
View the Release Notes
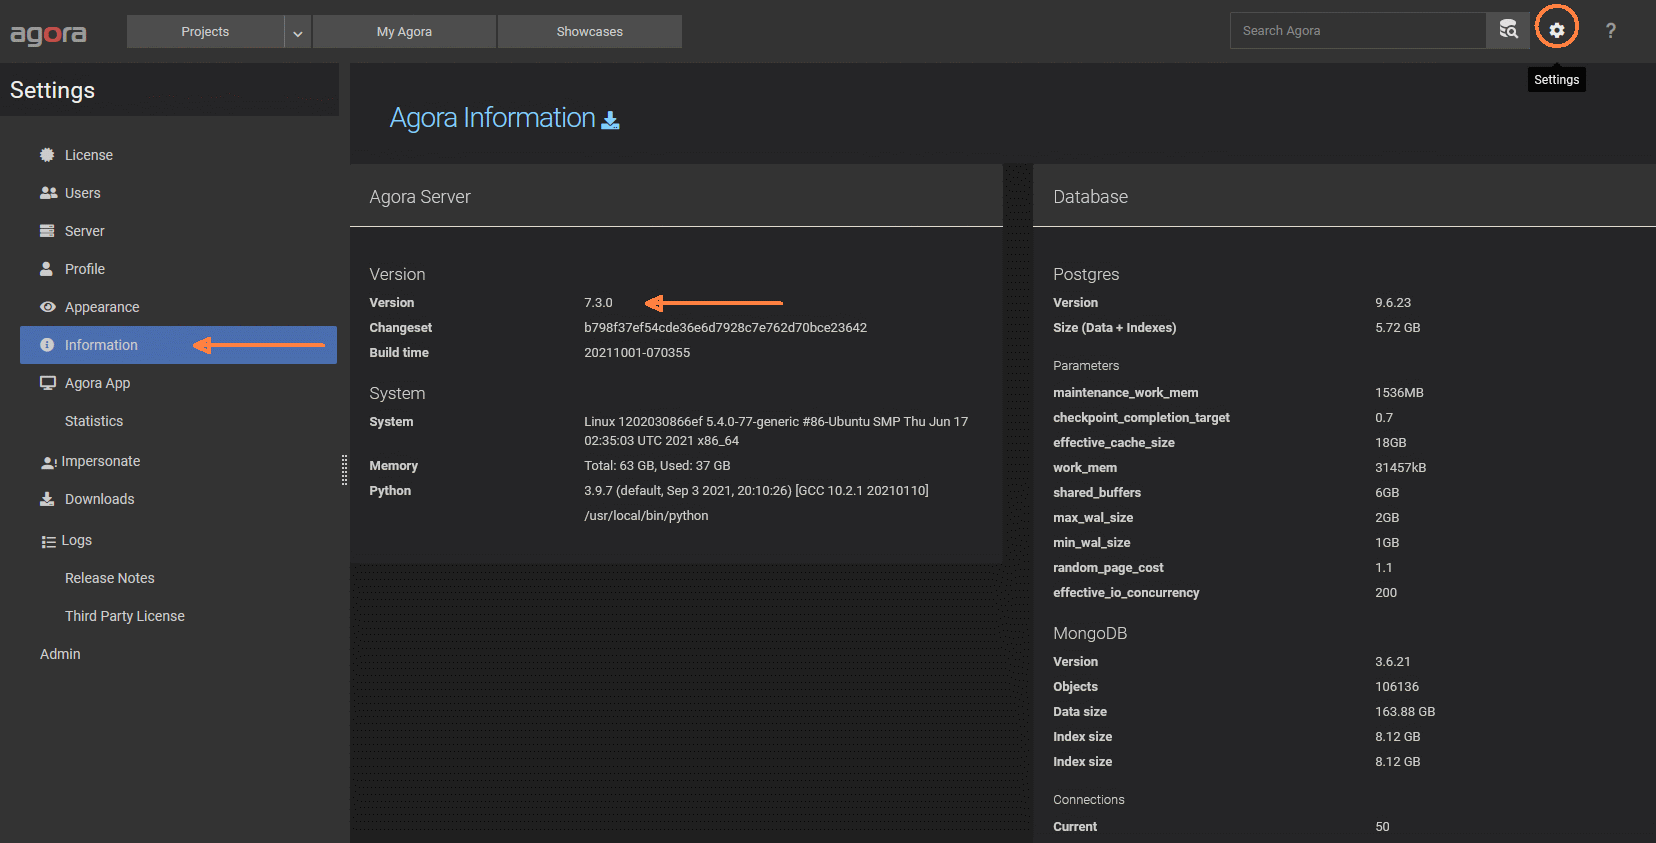(110, 578)
